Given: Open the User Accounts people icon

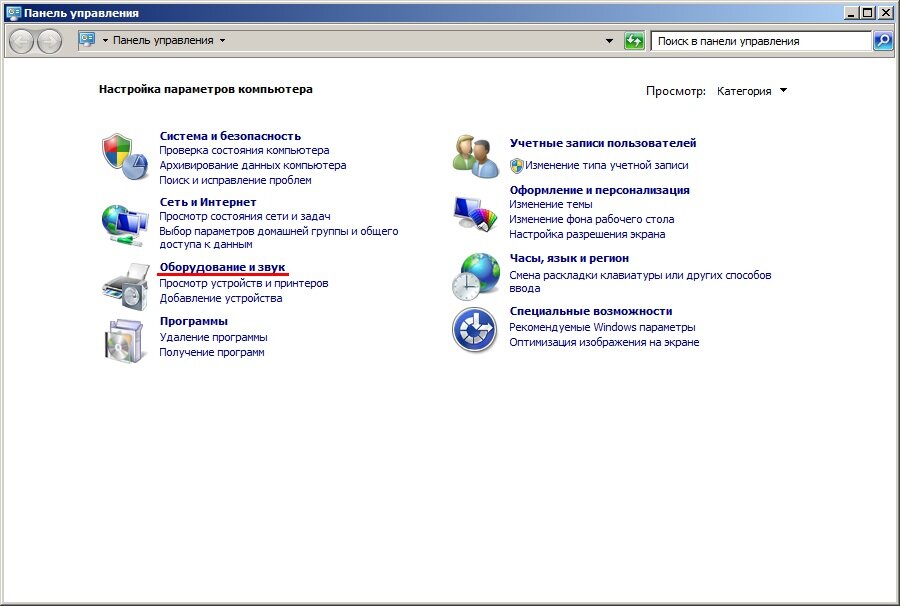Looking at the screenshot, I should click(475, 156).
